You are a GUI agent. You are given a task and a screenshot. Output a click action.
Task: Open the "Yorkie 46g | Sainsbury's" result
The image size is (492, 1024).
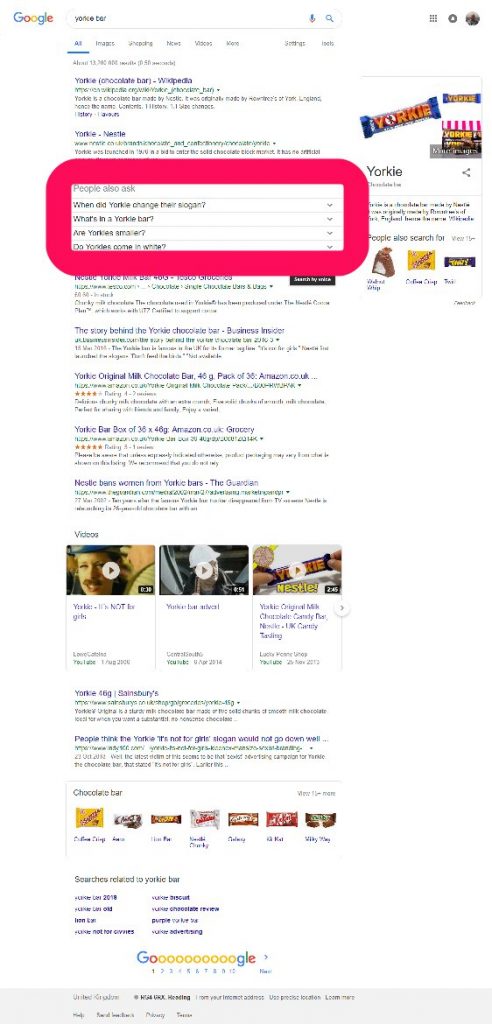pos(116,693)
